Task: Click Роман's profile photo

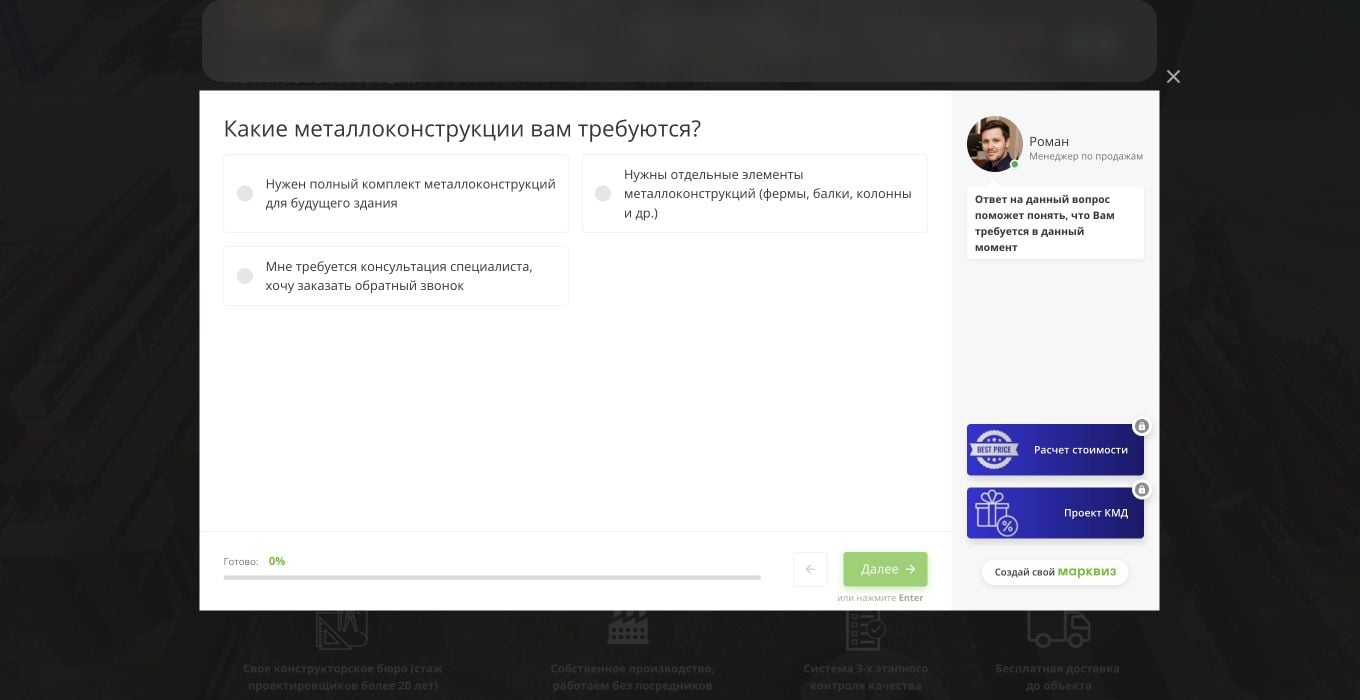Action: (x=994, y=143)
